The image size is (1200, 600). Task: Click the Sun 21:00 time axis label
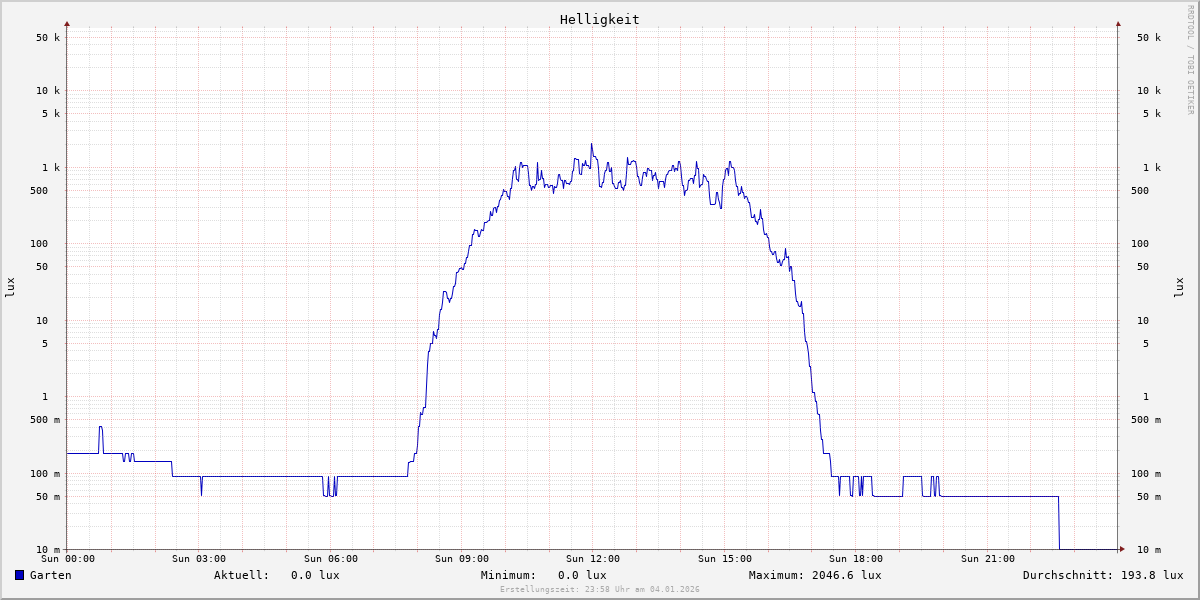988,559
